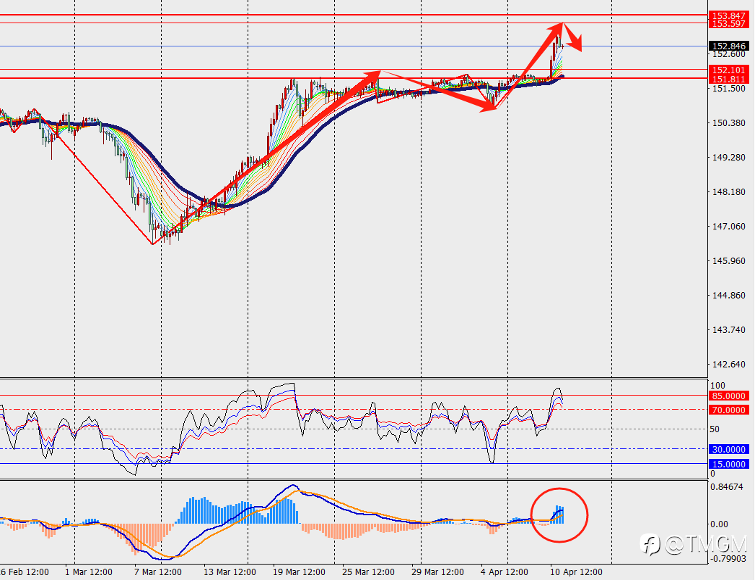The width and height of the screenshot is (755, 580).
Task: Click the 7 Mar 12:00 time axis label
Action: click(x=158, y=572)
